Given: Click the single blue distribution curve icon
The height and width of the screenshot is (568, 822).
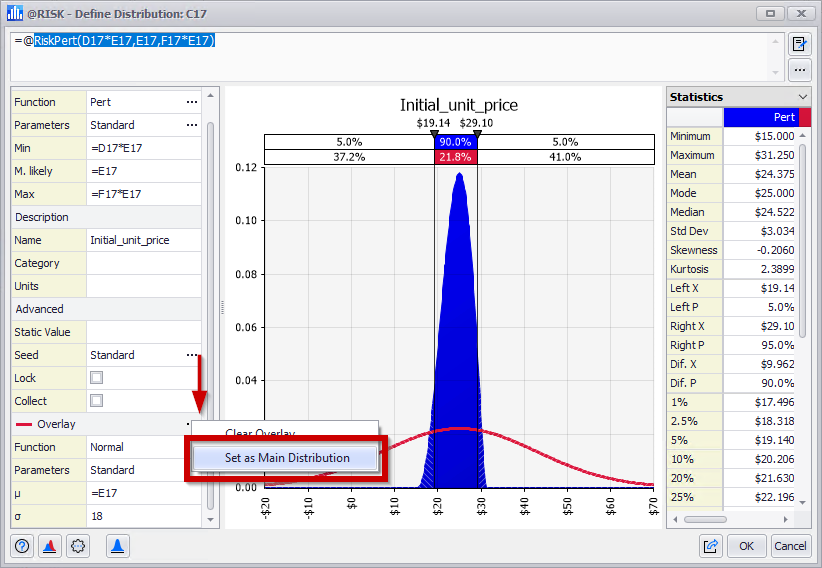Looking at the screenshot, I should [x=117, y=546].
